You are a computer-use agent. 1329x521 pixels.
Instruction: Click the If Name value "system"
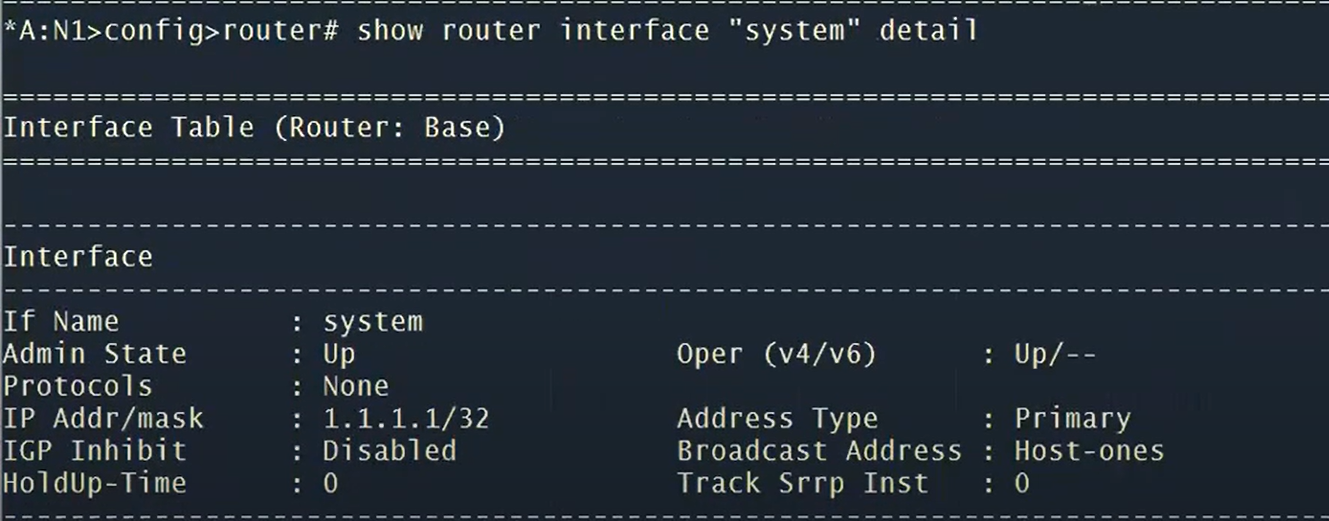pyautogui.click(x=372, y=322)
